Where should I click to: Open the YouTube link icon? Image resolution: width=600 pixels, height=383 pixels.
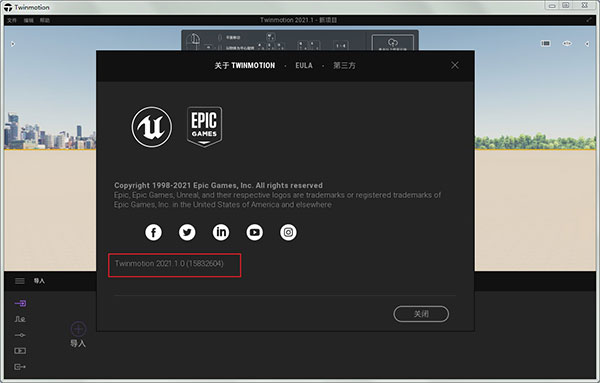[x=254, y=232]
